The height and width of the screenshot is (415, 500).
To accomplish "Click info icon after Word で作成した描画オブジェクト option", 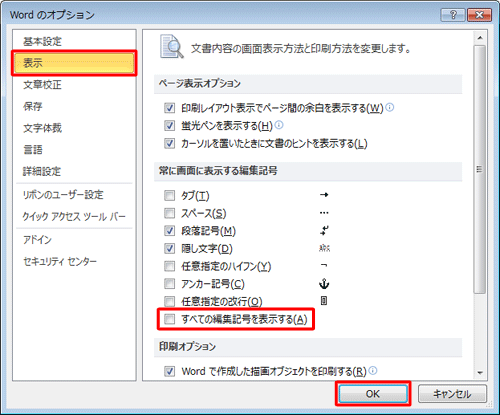I will tap(373, 370).
